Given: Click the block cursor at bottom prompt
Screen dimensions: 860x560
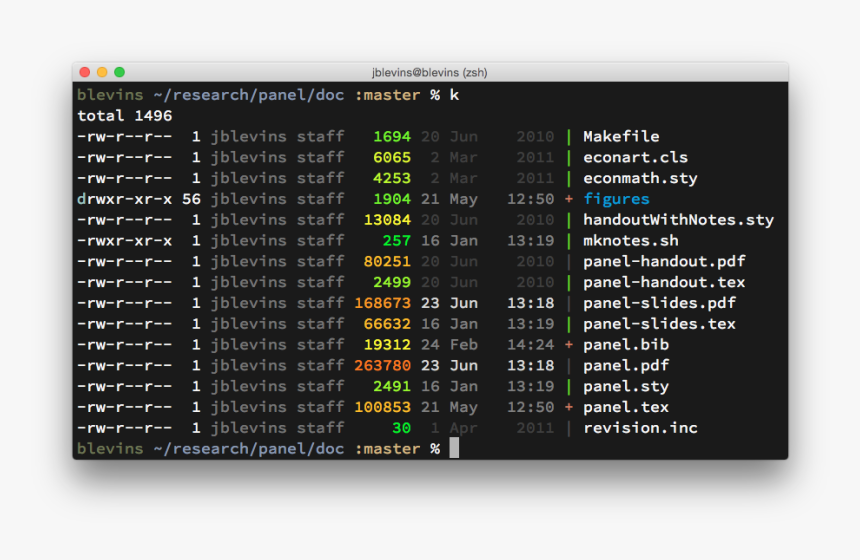Looking at the screenshot, I should [x=454, y=448].
